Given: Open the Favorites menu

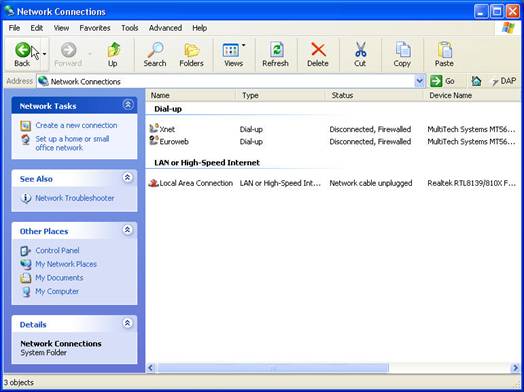Looking at the screenshot, I should click(95, 28).
